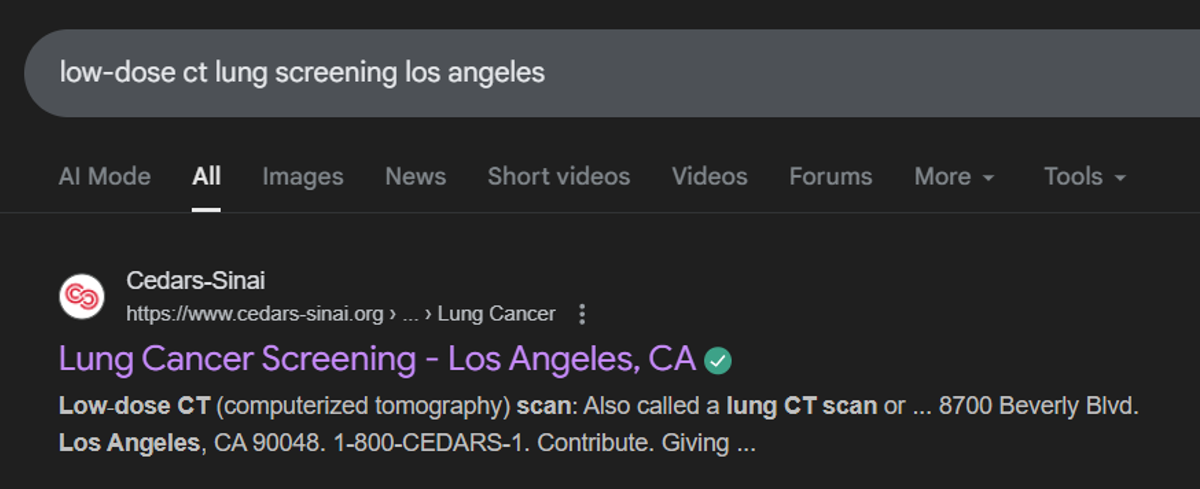Show Short videos results

[558, 177]
